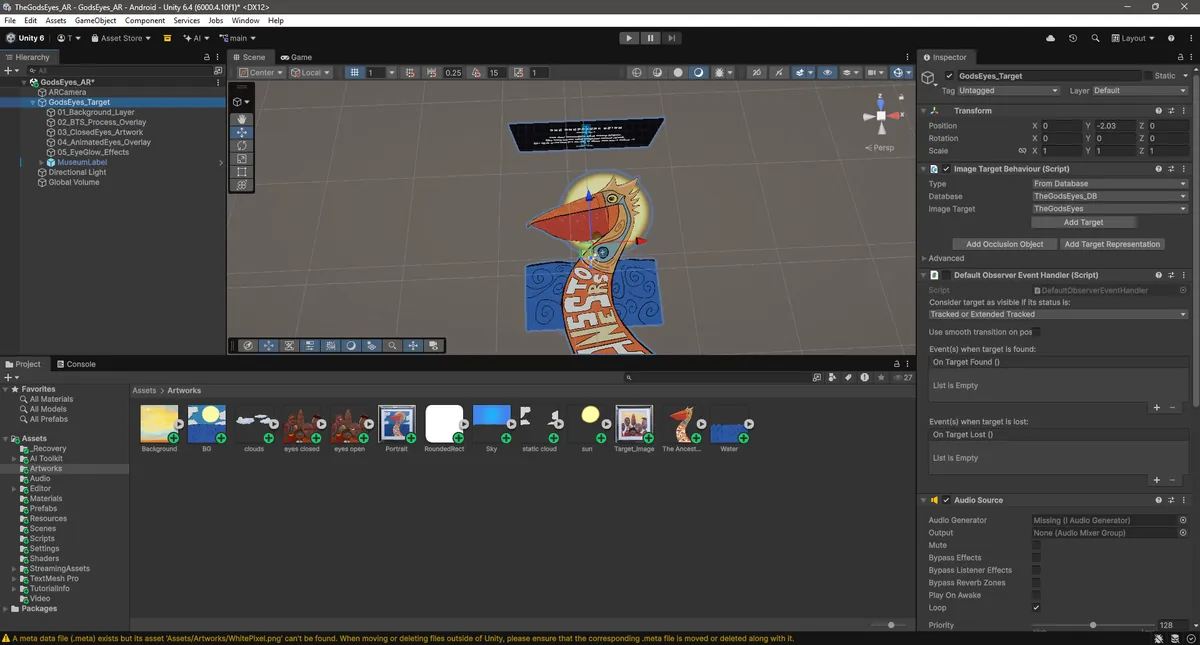Click Add Occlusion Object button

tap(1004, 244)
